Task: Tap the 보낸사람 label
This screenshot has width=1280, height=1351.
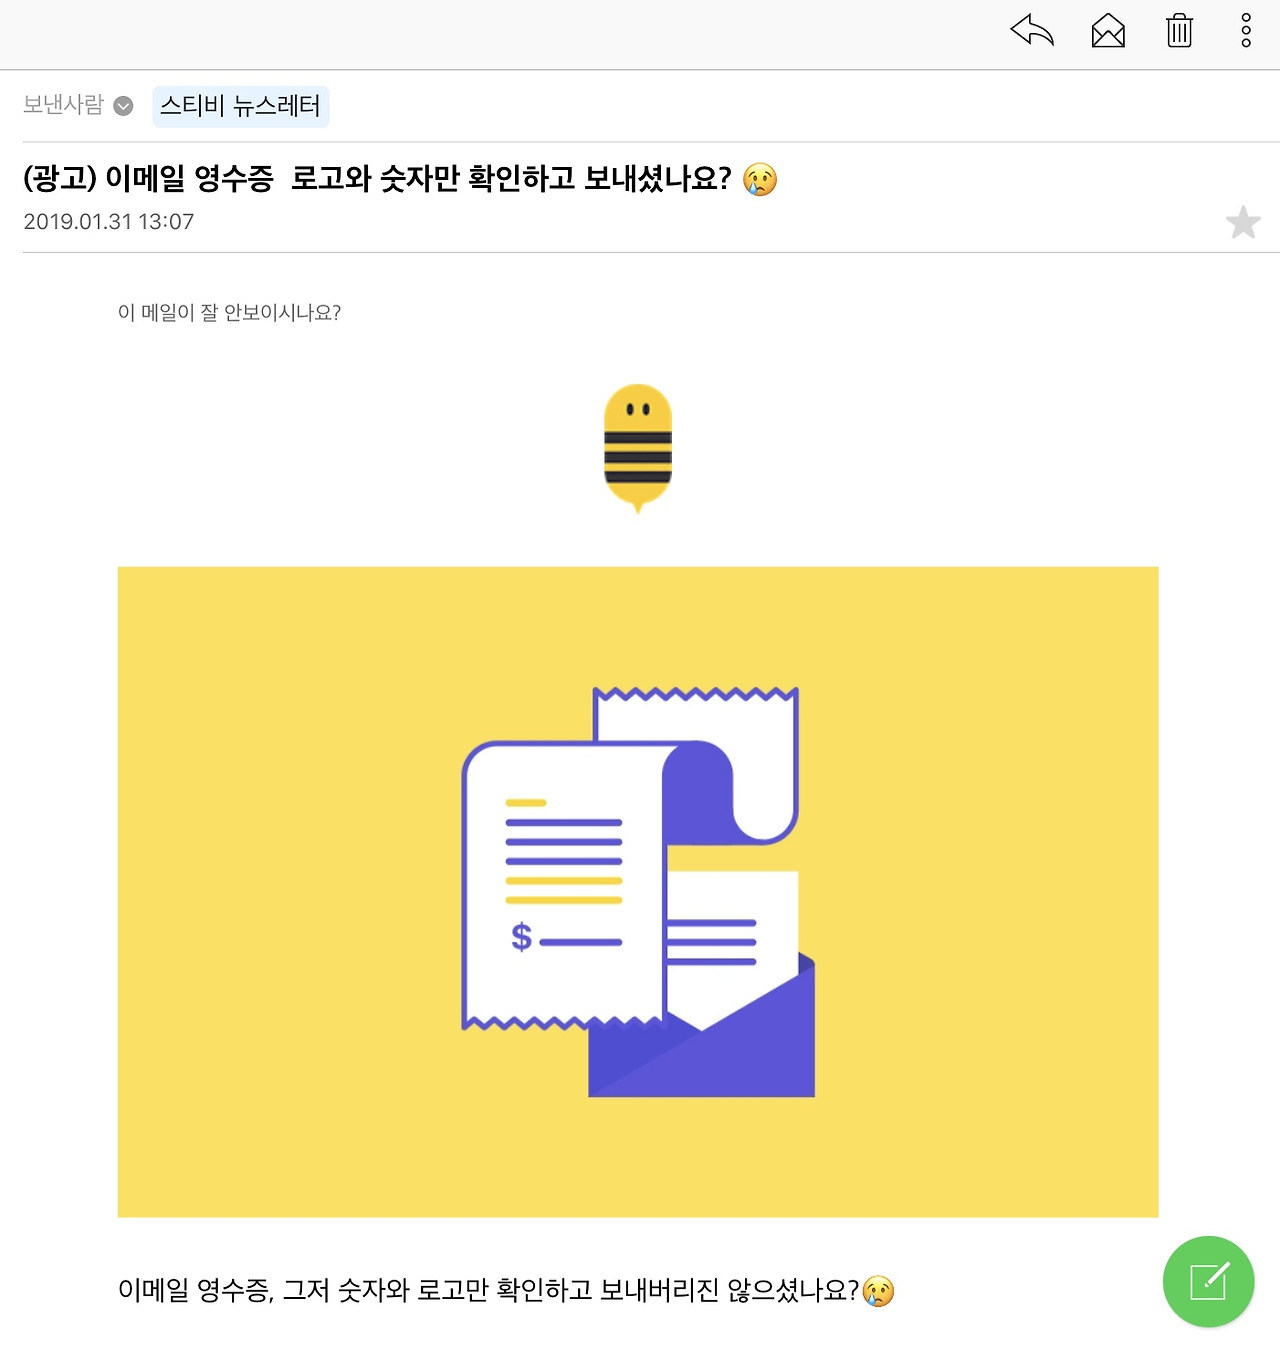Action: 63,105
